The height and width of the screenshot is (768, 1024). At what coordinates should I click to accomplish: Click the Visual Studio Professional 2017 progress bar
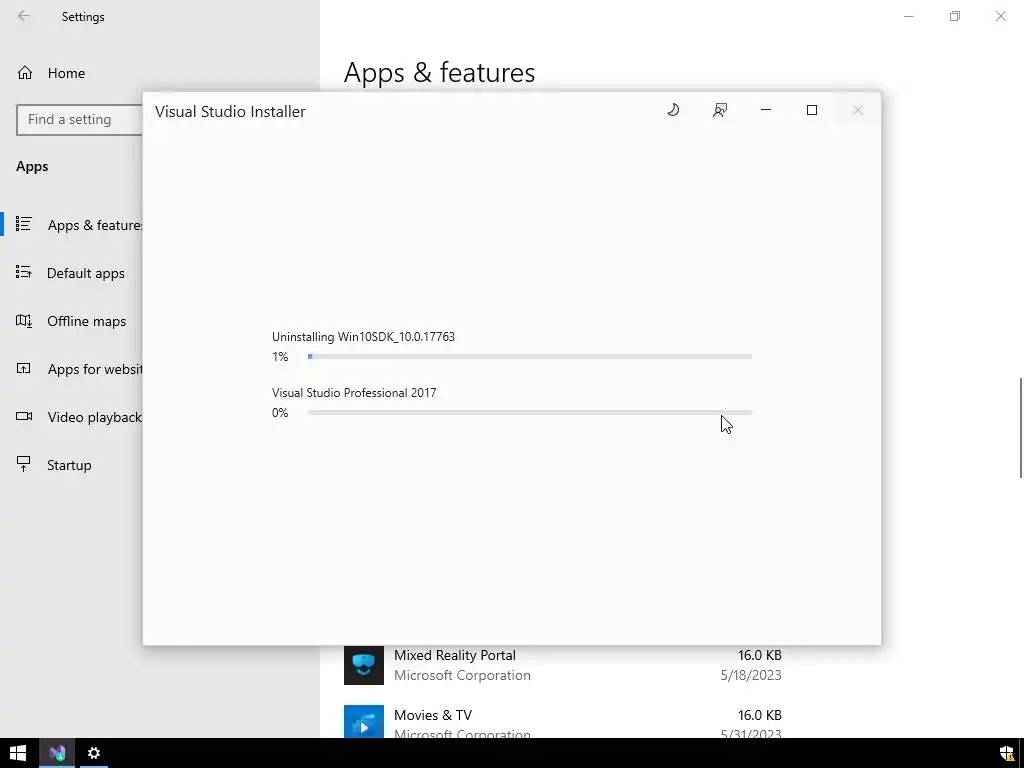(530, 413)
